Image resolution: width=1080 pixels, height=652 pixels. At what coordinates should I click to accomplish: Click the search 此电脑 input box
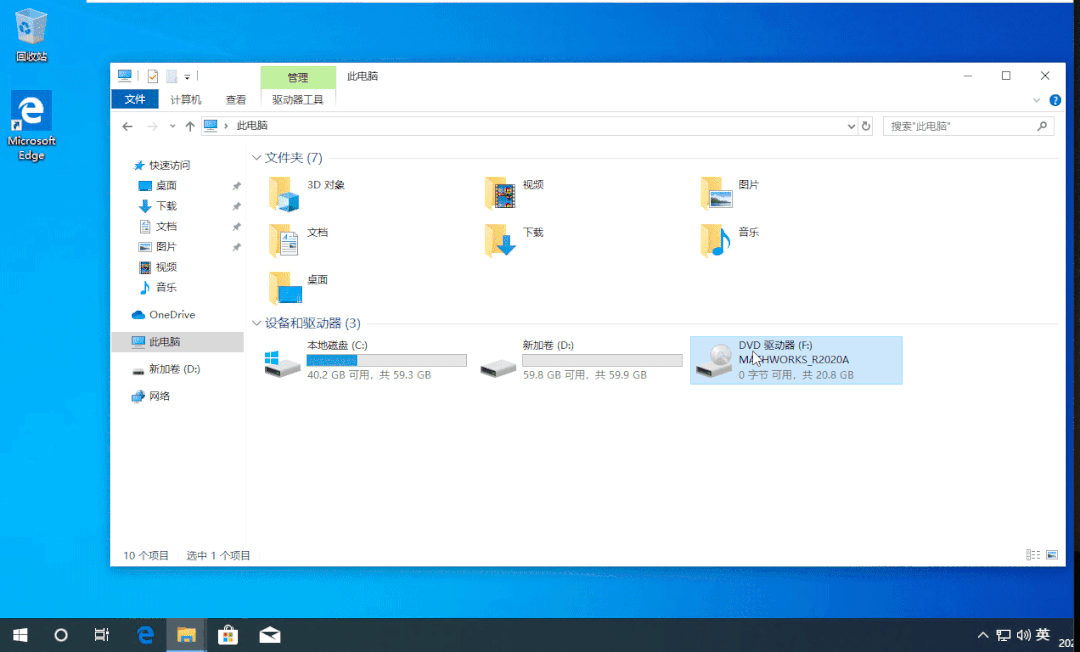958,126
